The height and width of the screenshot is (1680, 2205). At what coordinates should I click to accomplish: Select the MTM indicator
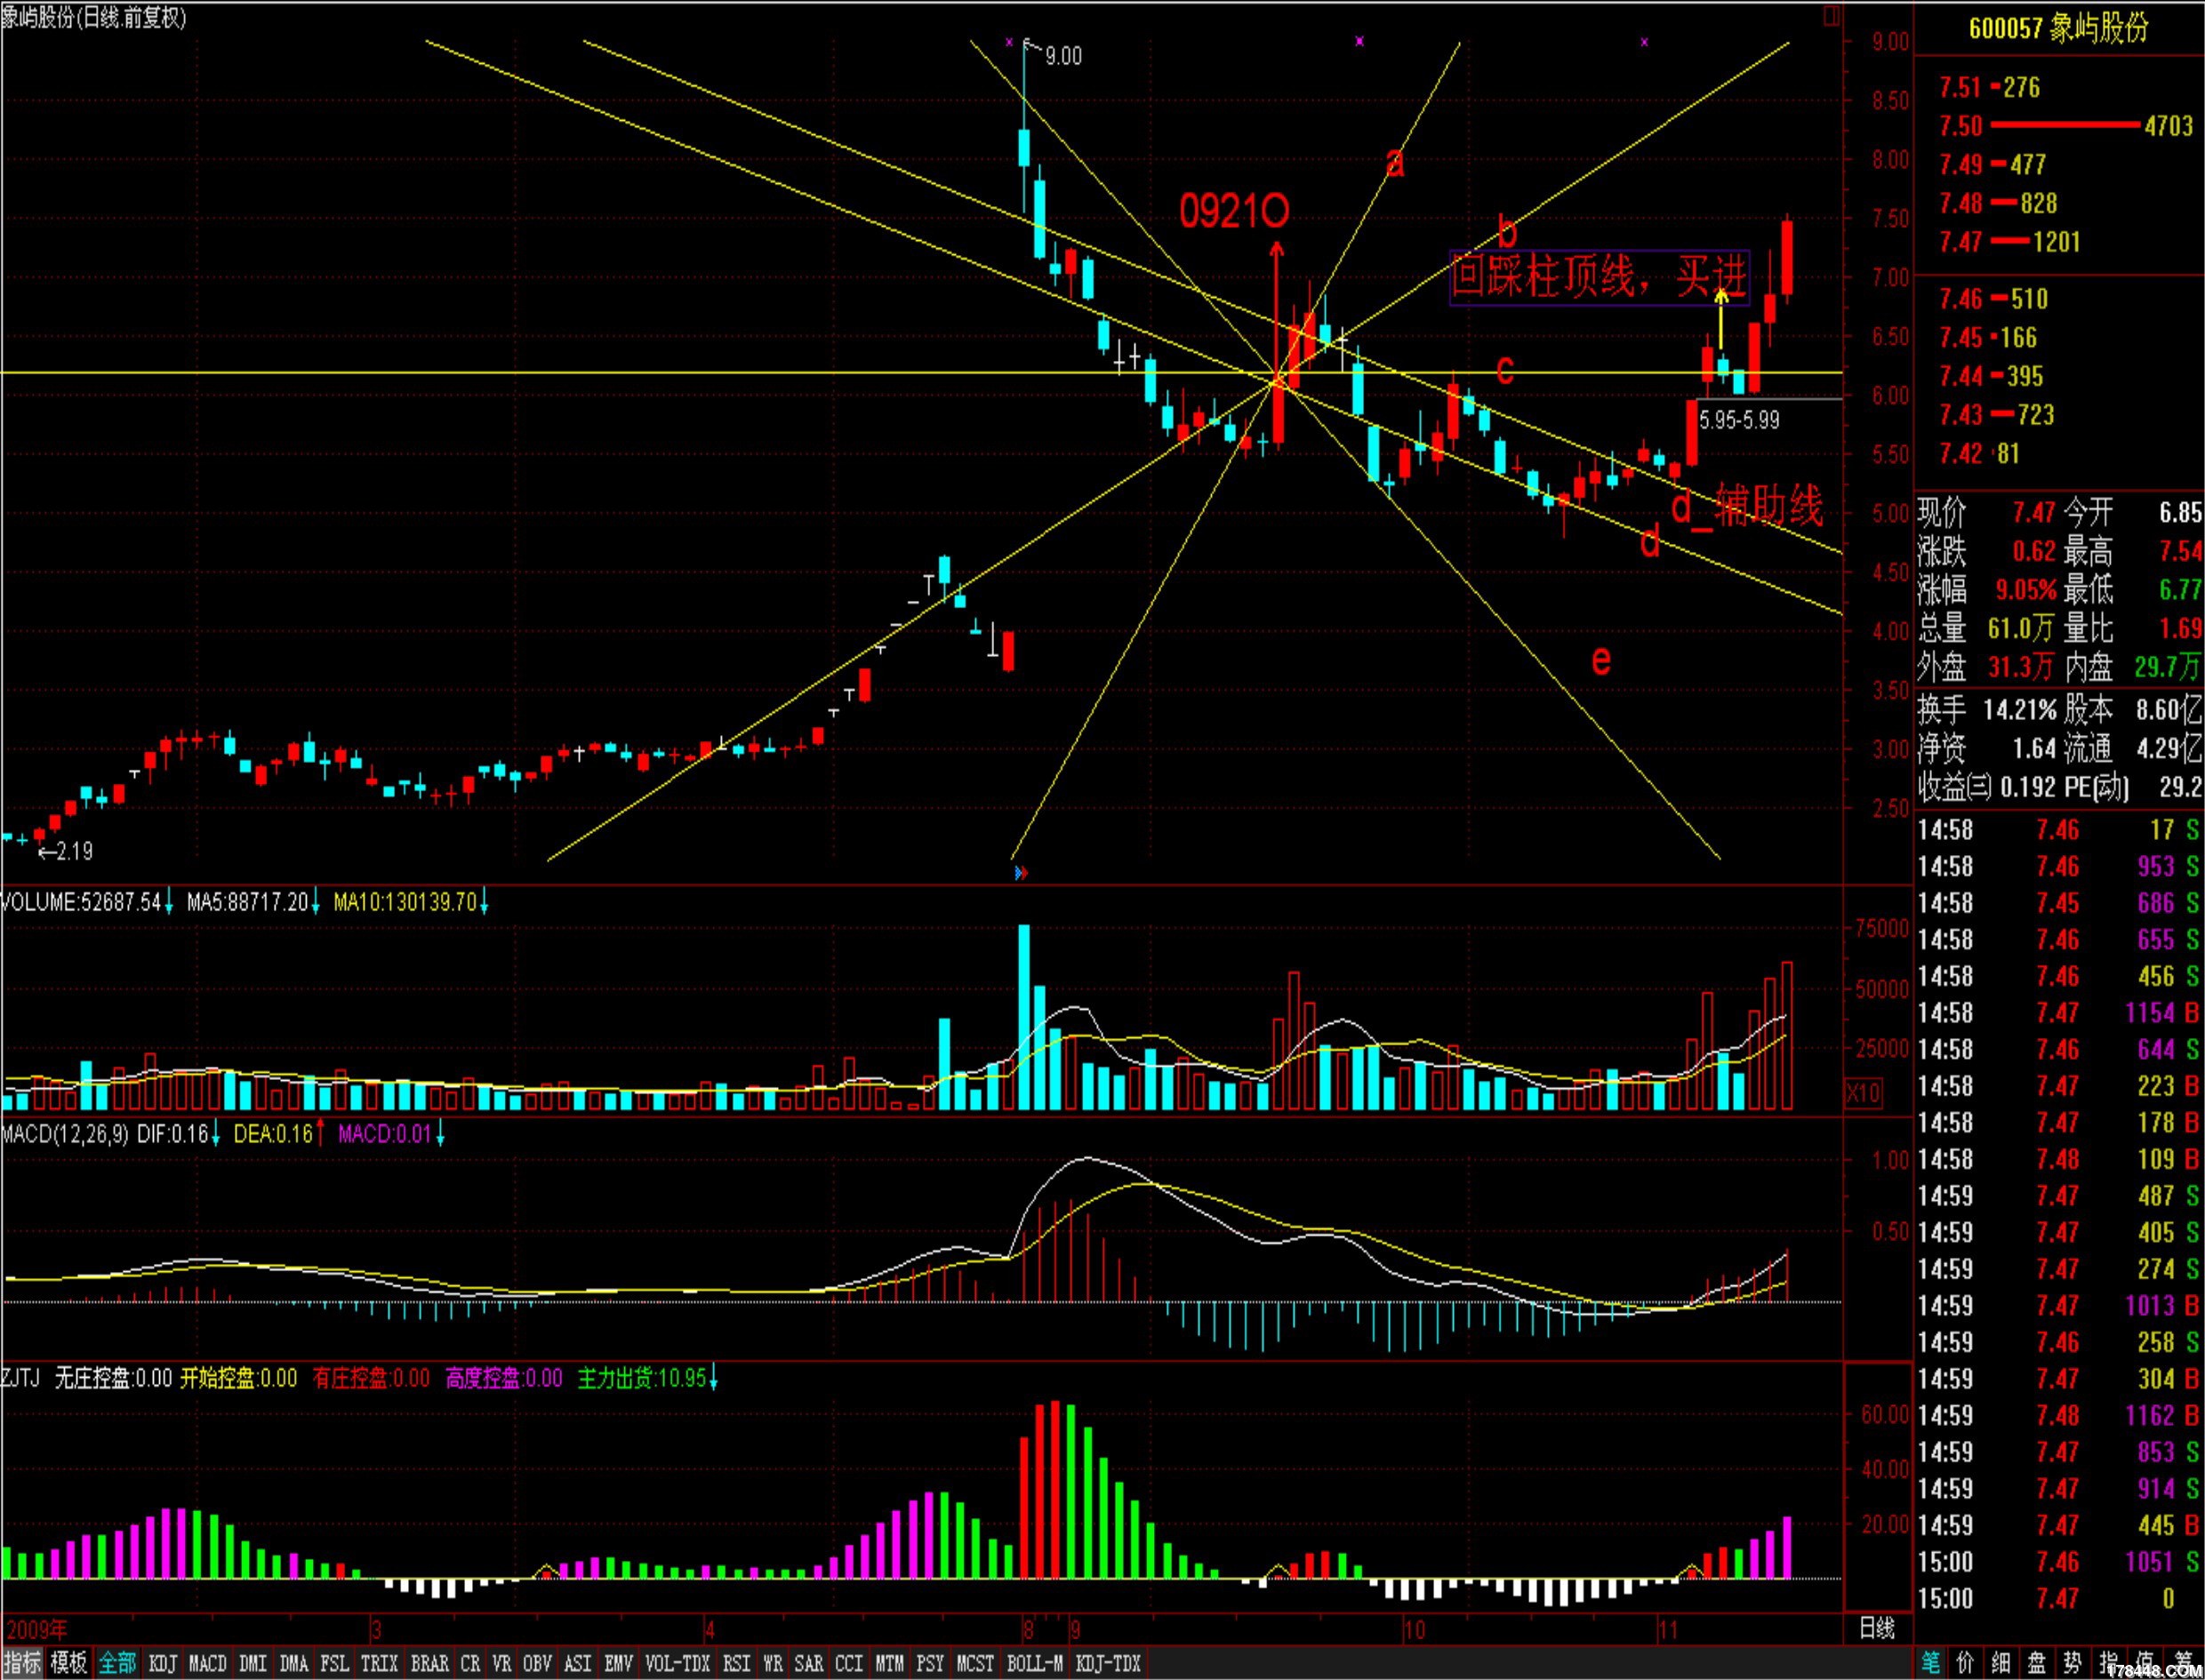pos(890,1664)
